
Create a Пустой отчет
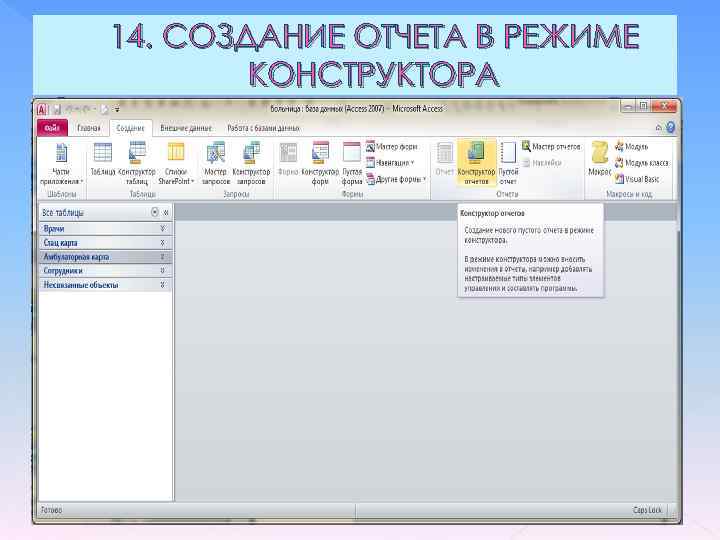508,164
